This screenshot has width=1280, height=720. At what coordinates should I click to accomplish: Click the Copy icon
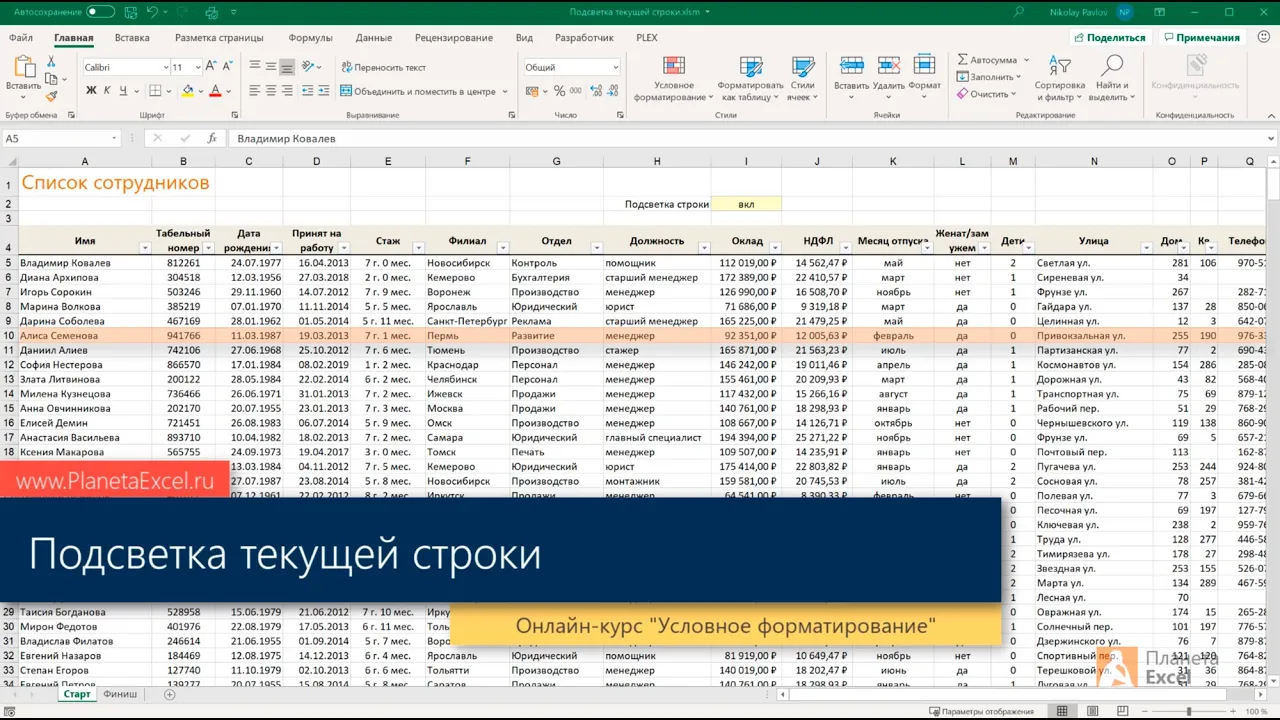pos(52,79)
